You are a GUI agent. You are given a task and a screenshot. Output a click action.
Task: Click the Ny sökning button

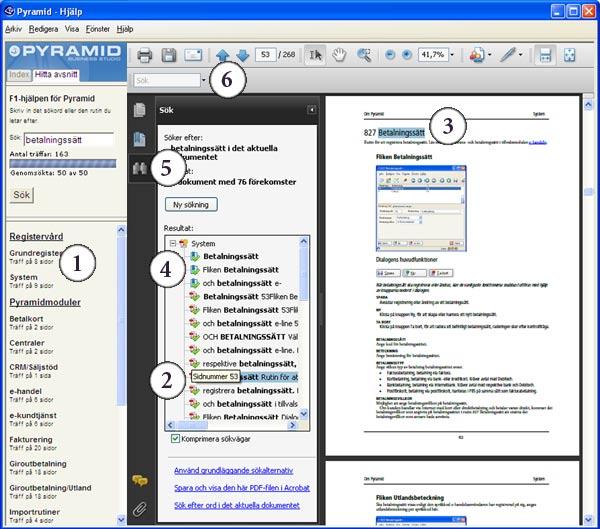pyautogui.click(x=191, y=204)
